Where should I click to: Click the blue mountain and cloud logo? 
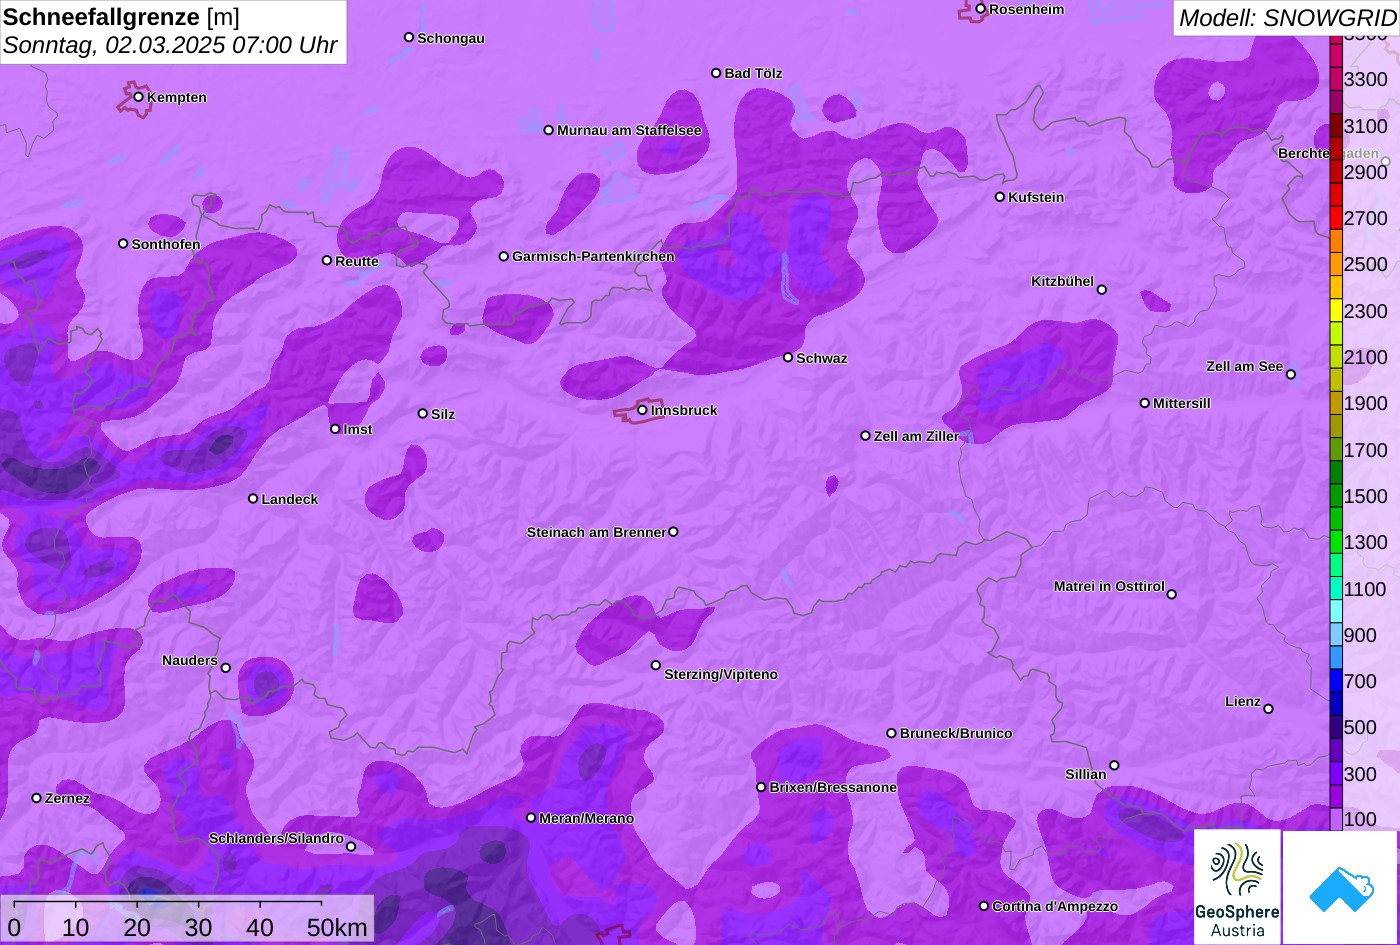pyautogui.click(x=1340, y=888)
